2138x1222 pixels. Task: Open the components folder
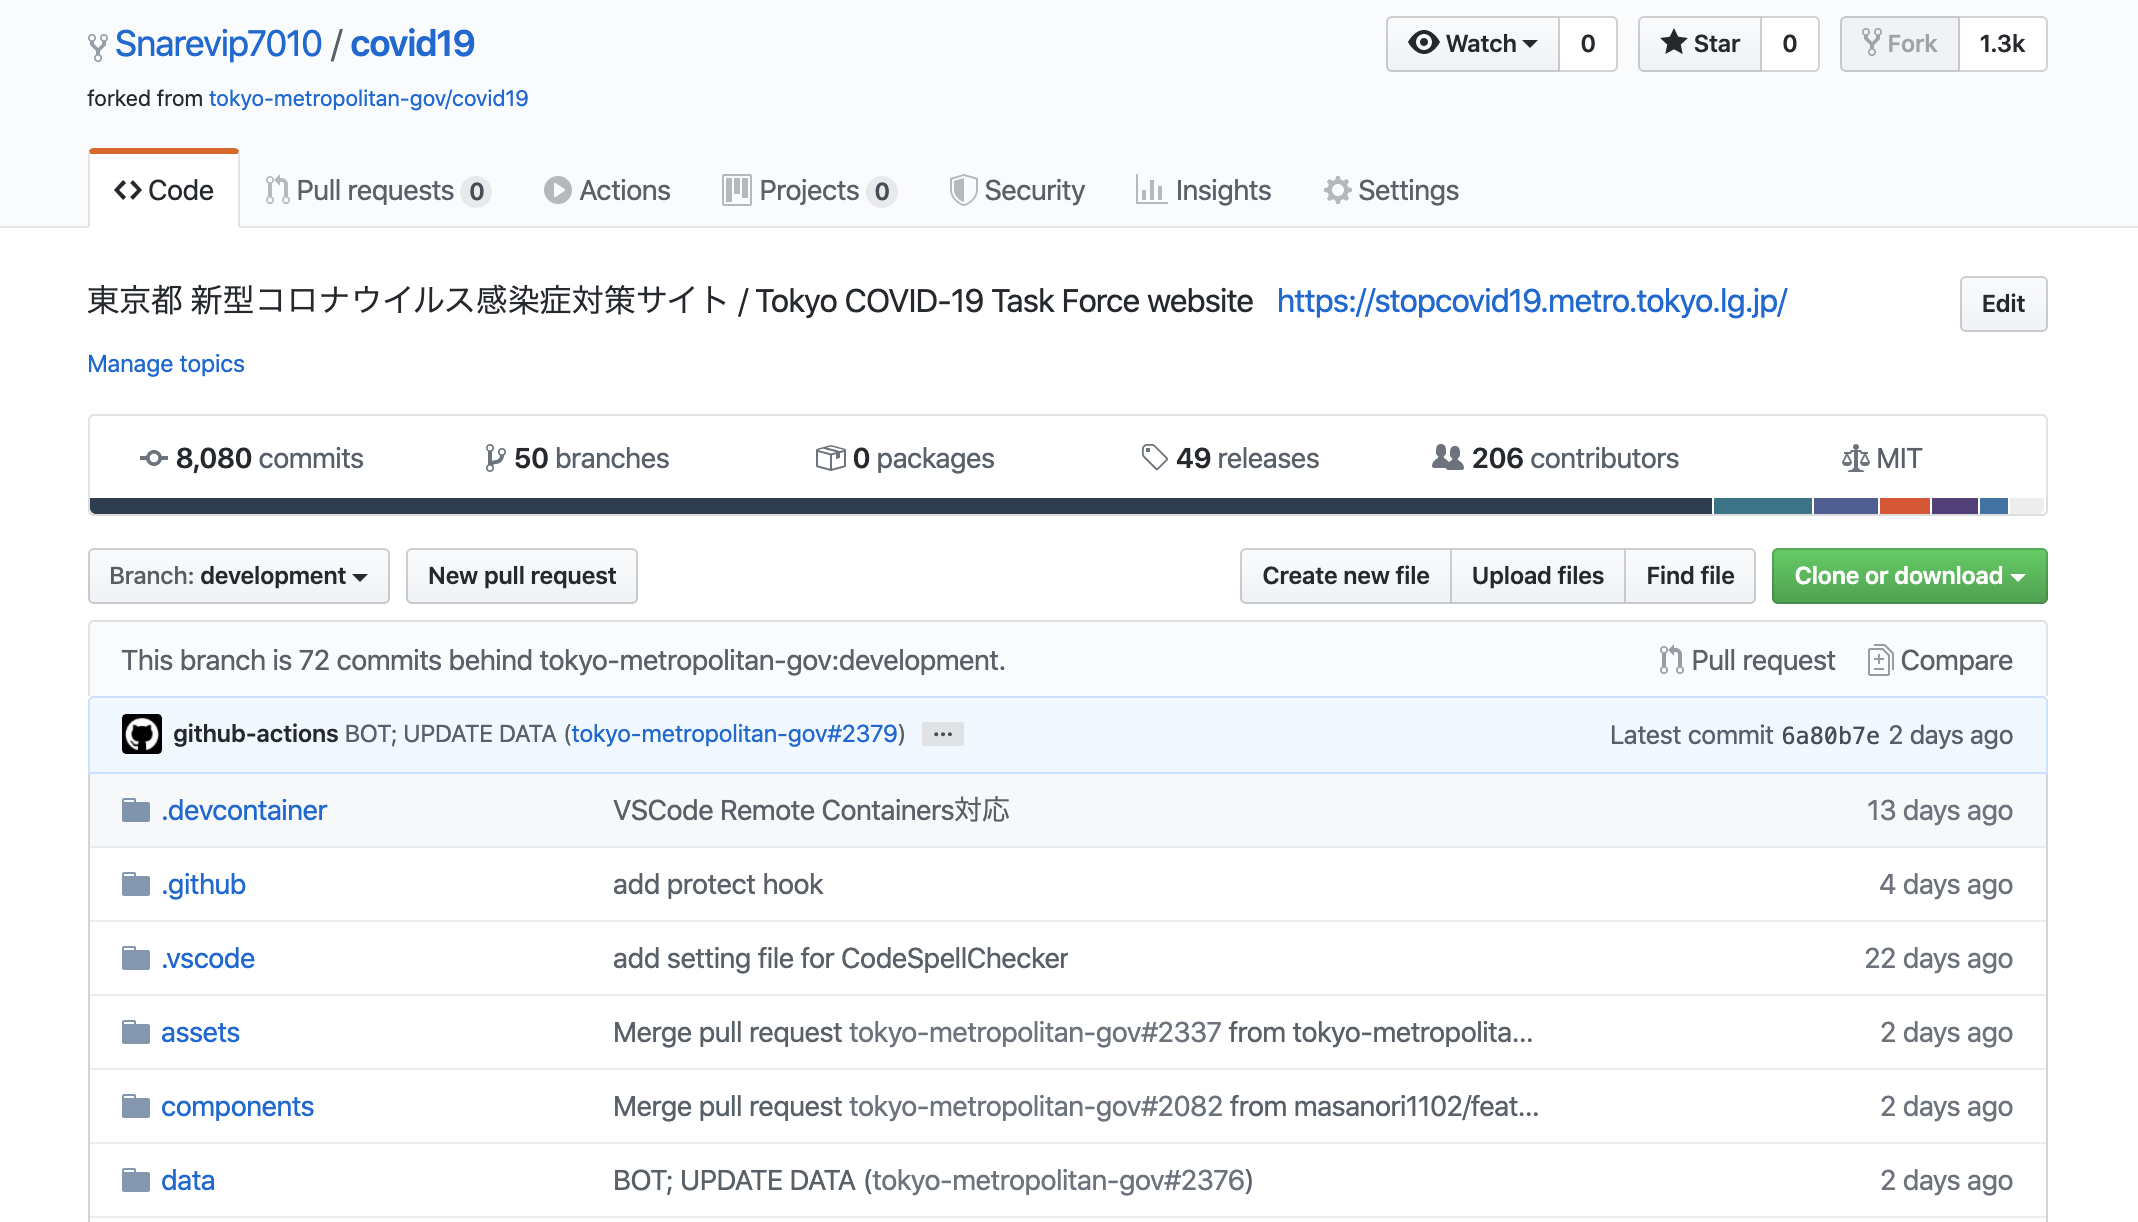(237, 1106)
